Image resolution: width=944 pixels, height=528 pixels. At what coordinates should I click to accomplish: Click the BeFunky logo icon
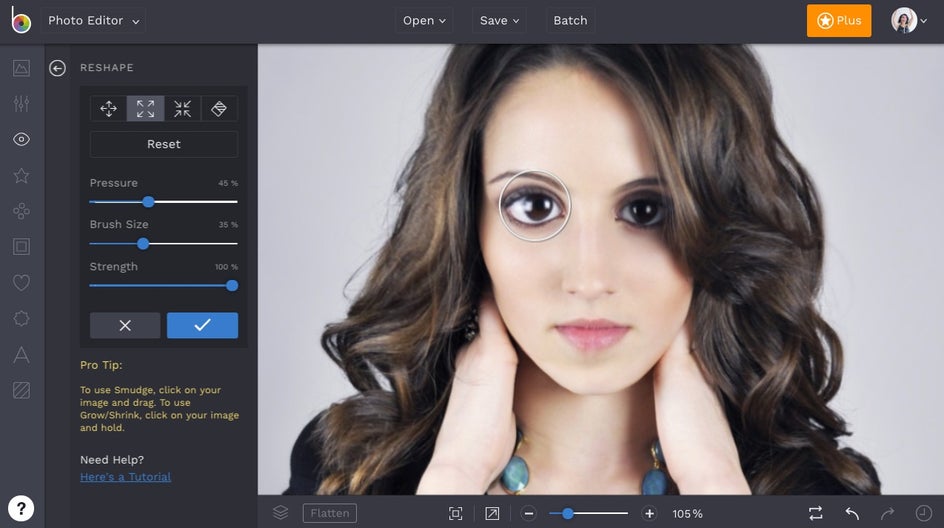pos(20,20)
